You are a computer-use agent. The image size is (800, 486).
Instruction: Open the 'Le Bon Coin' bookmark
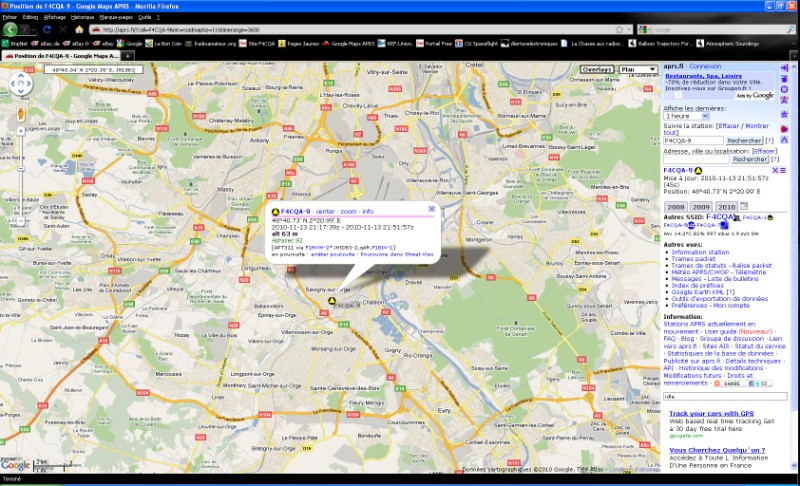(164, 44)
